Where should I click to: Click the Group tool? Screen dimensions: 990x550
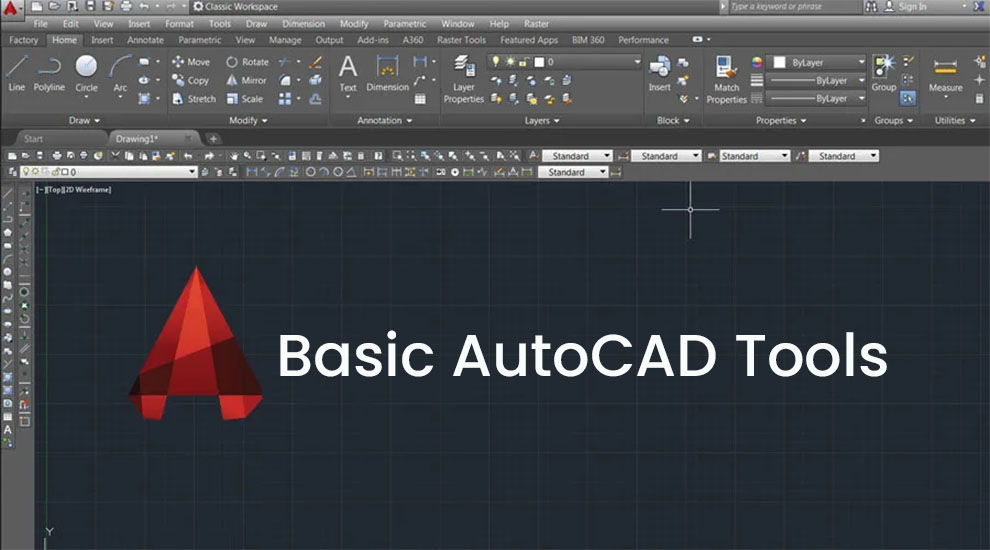click(884, 74)
